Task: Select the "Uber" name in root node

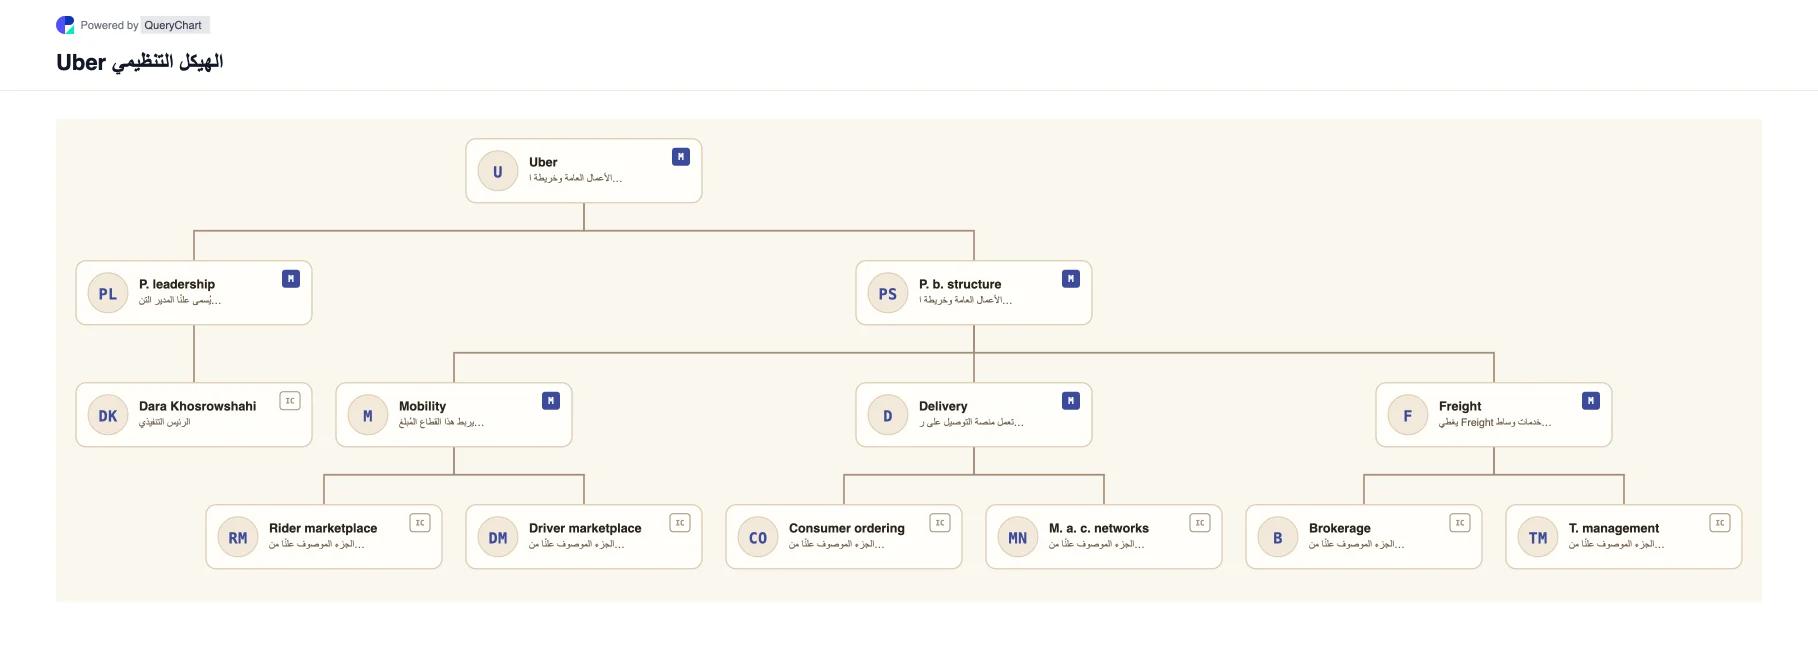Action: (x=543, y=162)
